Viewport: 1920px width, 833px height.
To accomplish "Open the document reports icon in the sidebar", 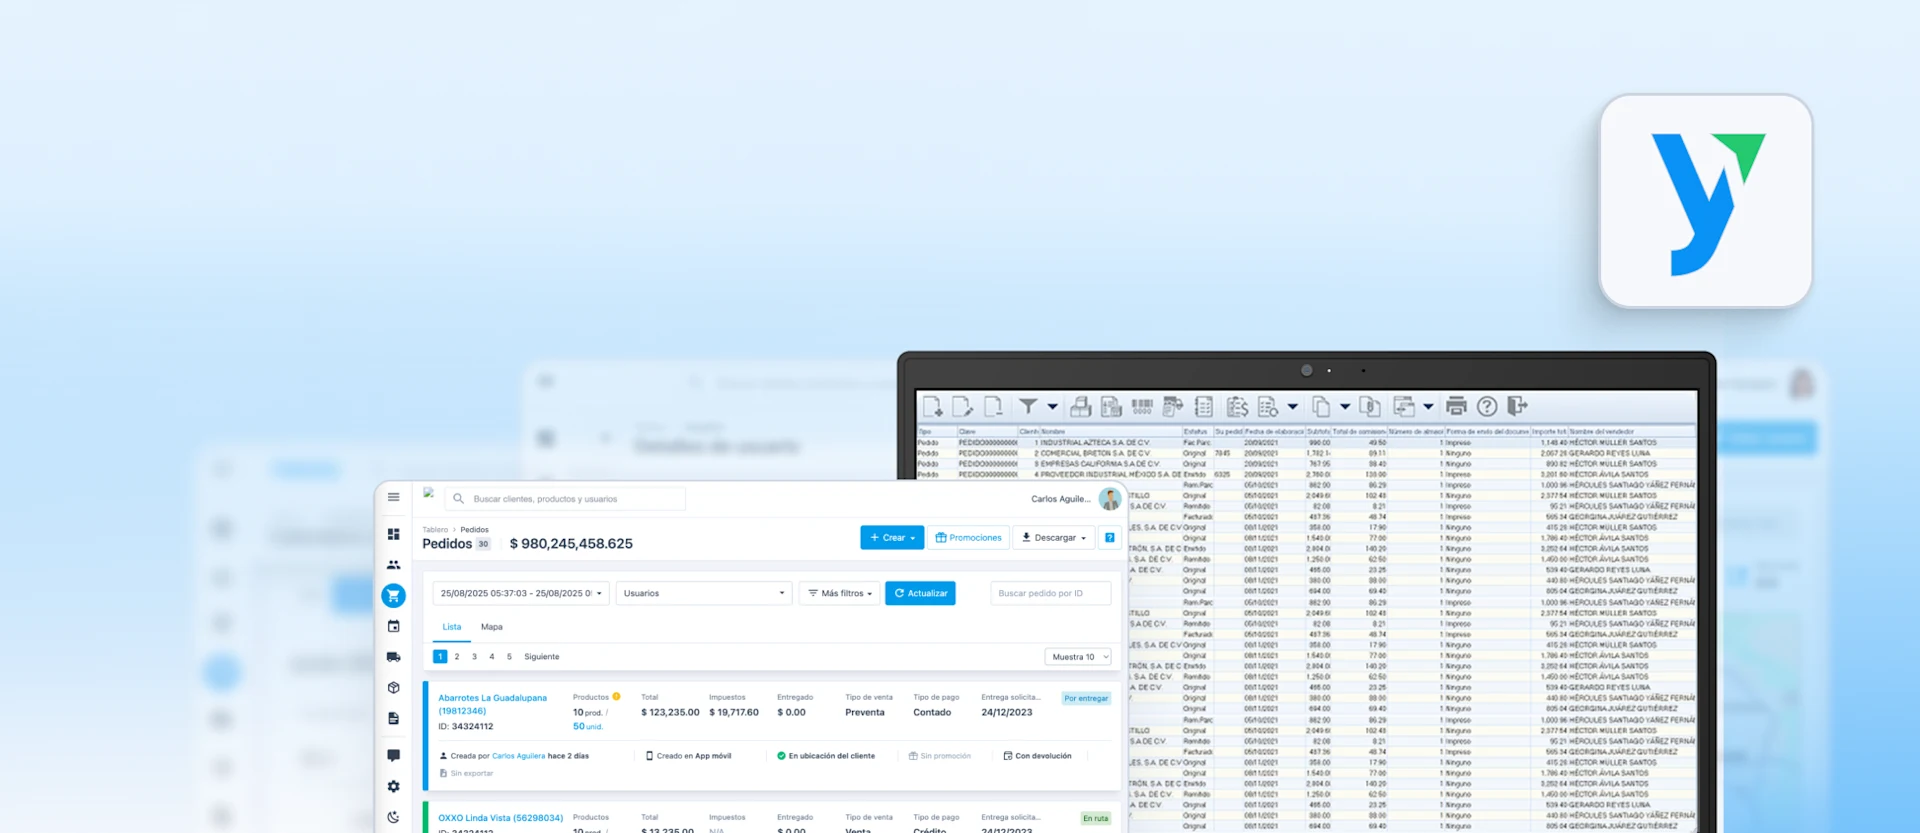I will (x=393, y=718).
